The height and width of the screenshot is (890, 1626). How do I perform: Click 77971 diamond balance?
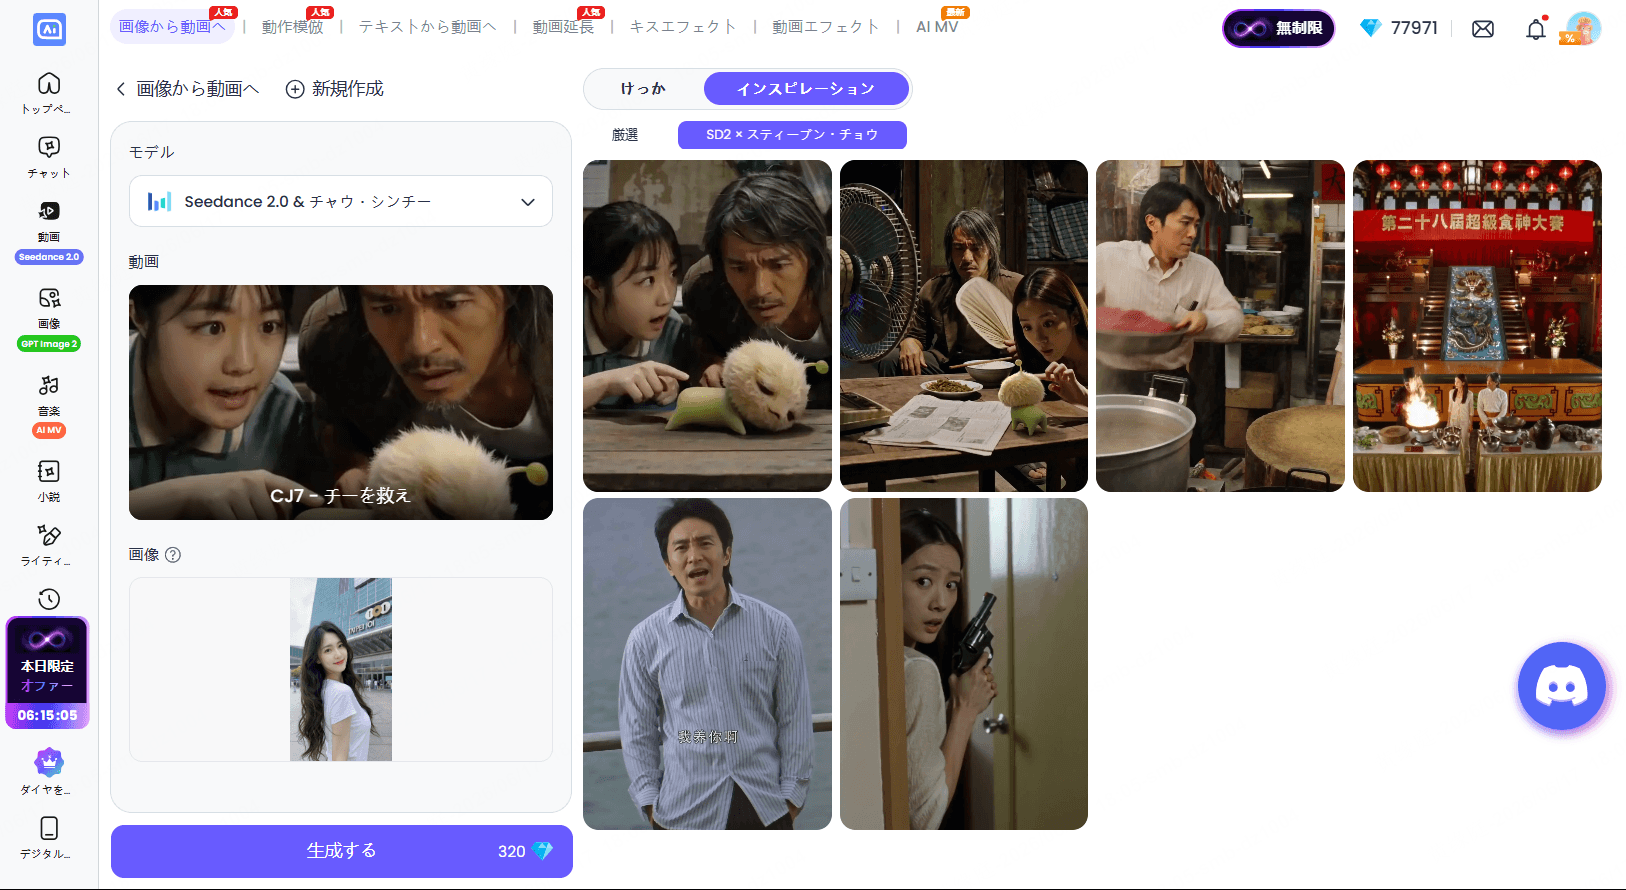[1414, 28]
